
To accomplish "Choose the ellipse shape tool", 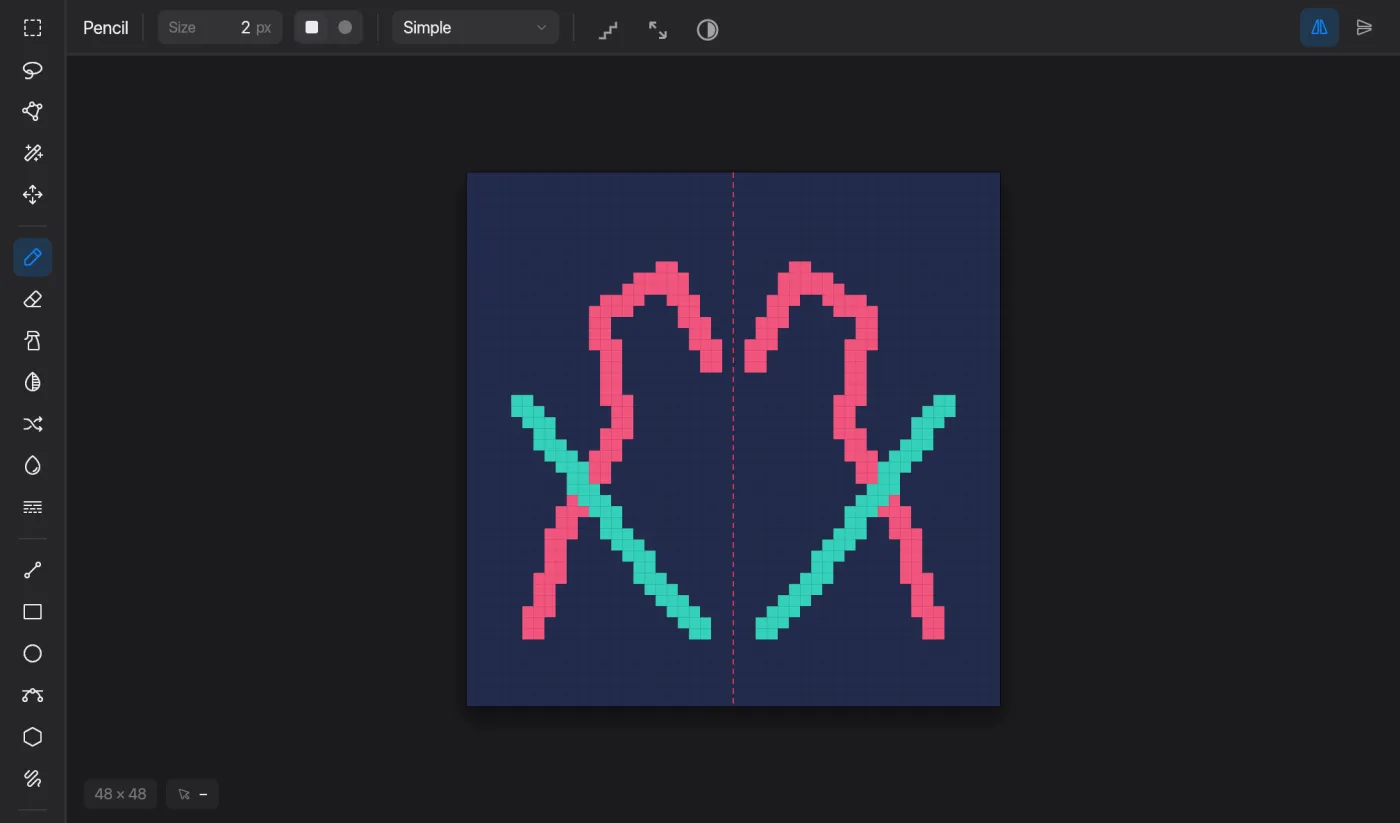I will [33, 654].
